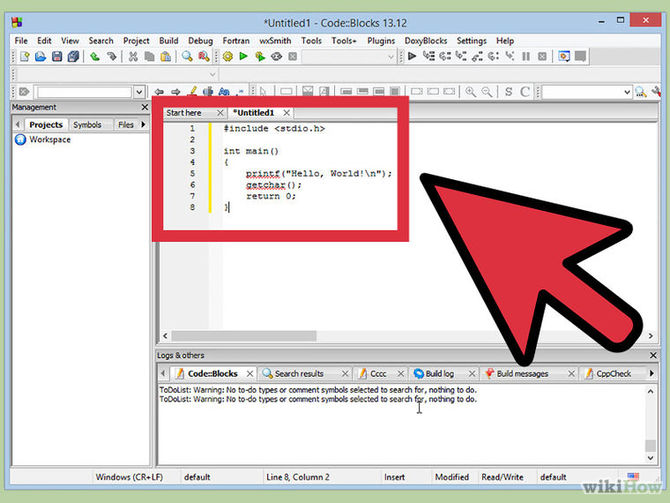Switch to the Files tab in Management
This screenshot has height=503, width=670.
(126, 124)
